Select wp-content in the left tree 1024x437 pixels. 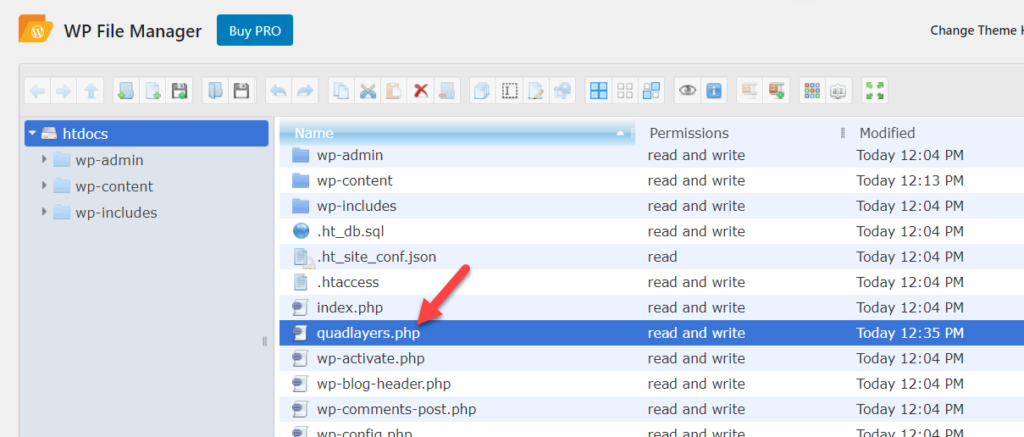coord(114,186)
